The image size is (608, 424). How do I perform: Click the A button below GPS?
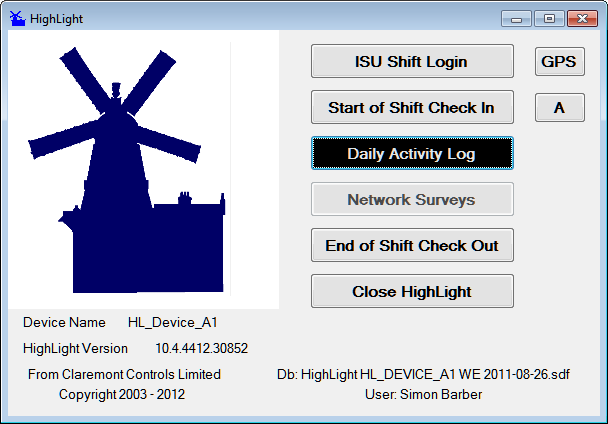[x=559, y=107]
